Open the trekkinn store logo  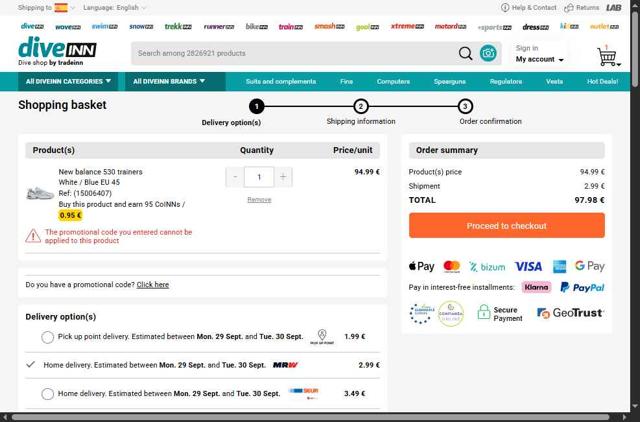[178, 27]
